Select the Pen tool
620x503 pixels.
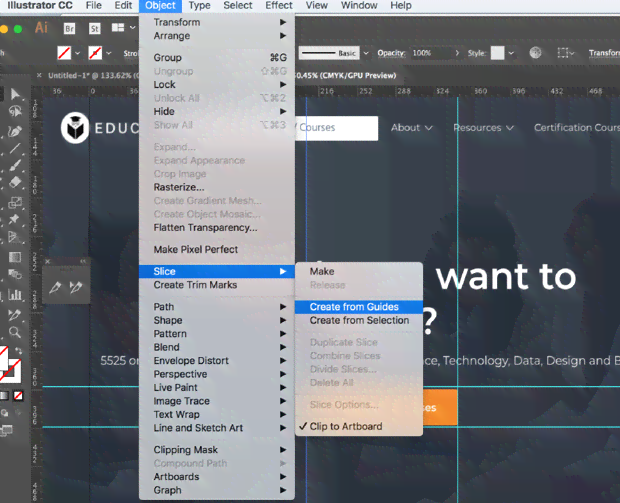[x=15, y=131]
